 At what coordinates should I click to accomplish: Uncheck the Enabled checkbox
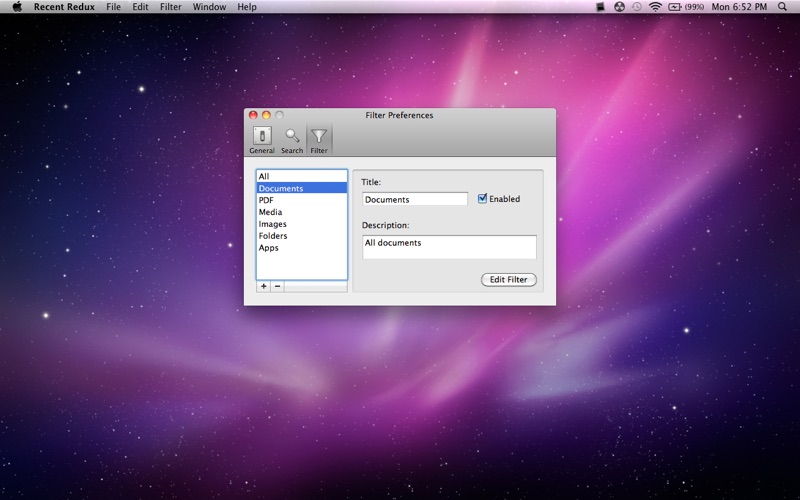point(482,198)
